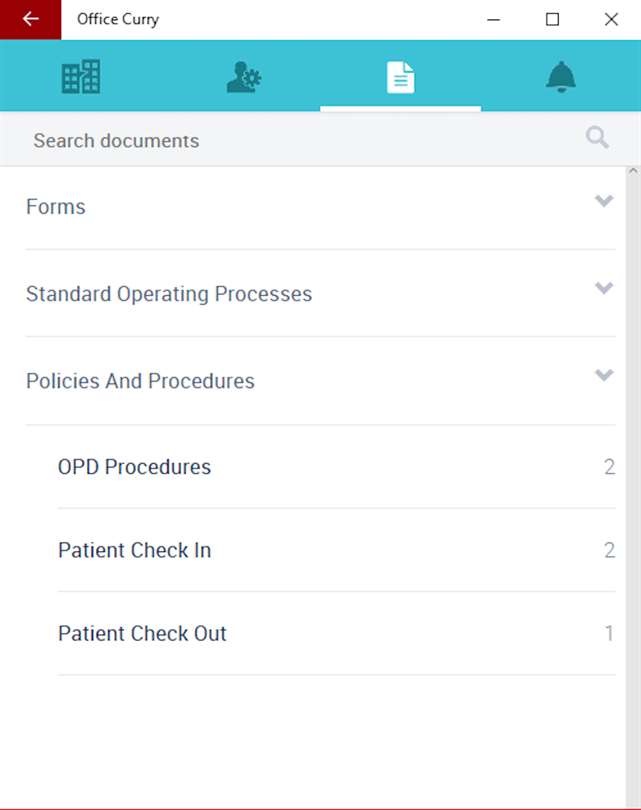
Task: Open the organization buildings tab icon
Action: coord(81,77)
